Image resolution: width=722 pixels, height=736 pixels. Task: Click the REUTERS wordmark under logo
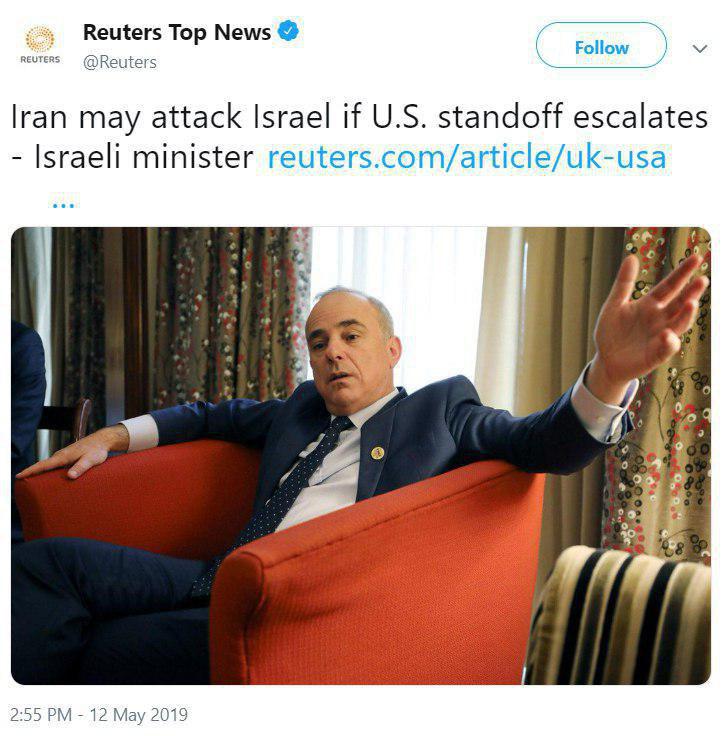click(x=40, y=59)
